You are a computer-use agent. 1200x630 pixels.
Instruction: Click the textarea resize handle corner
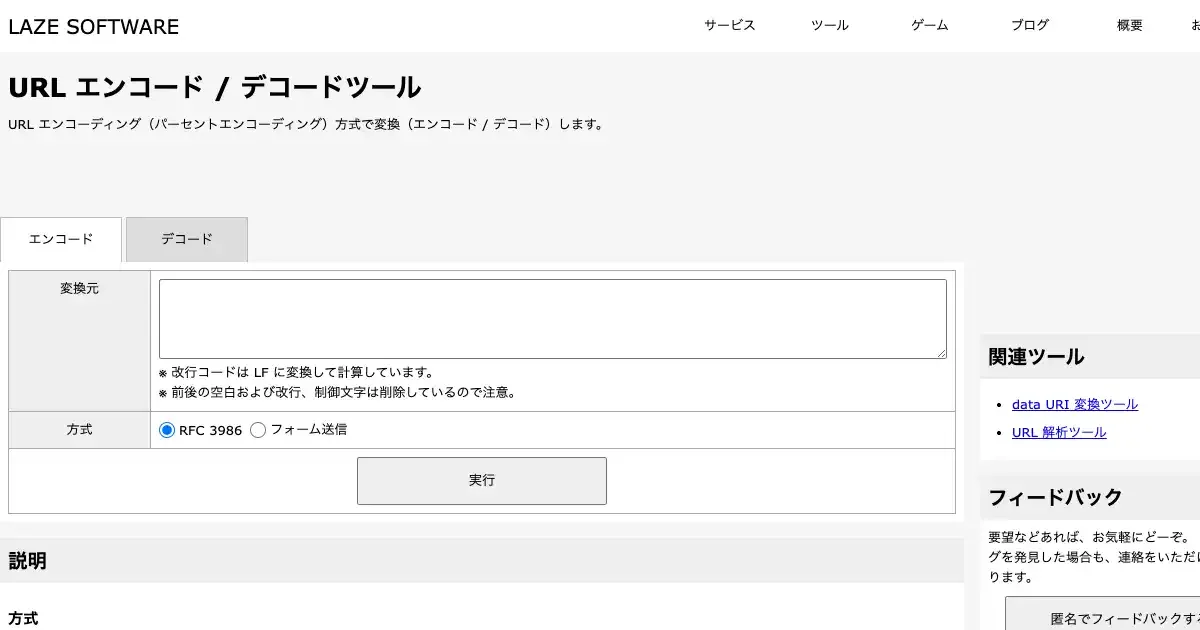[x=941, y=353]
